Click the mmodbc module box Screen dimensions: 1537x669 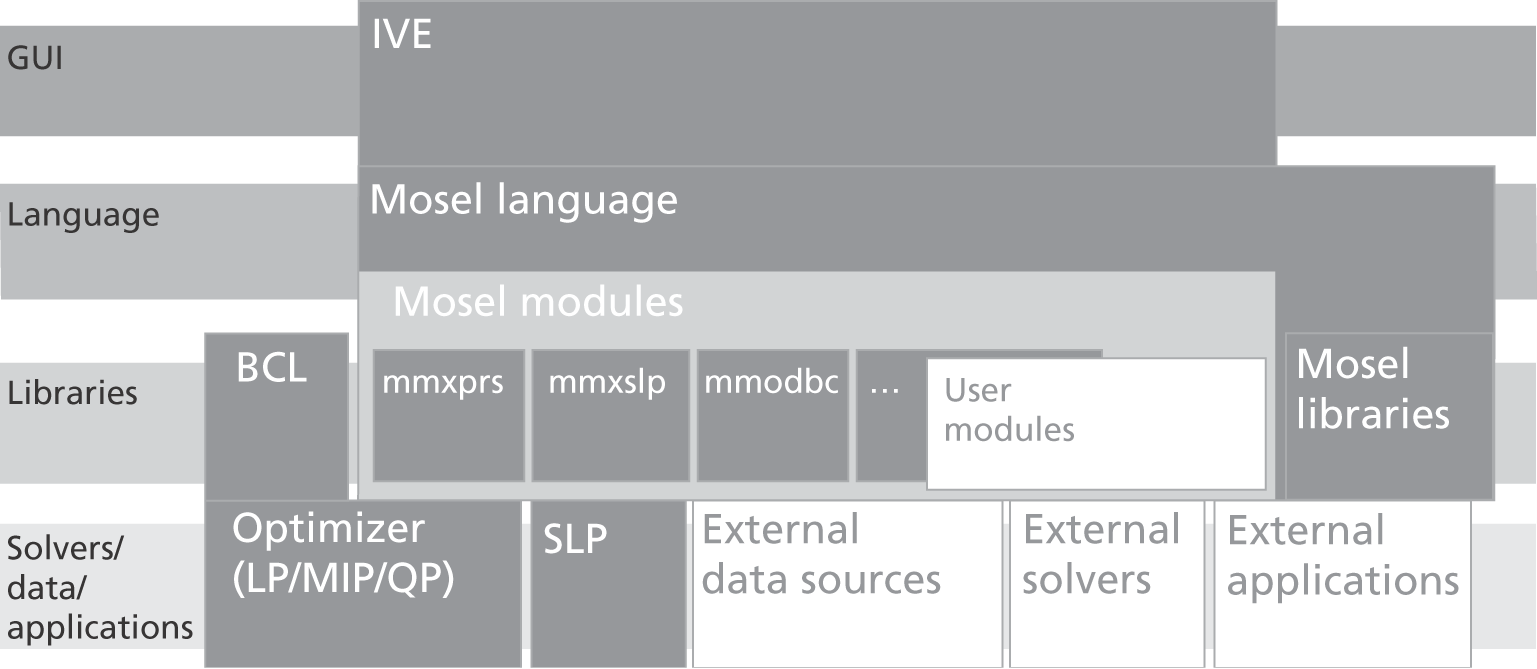(x=772, y=415)
